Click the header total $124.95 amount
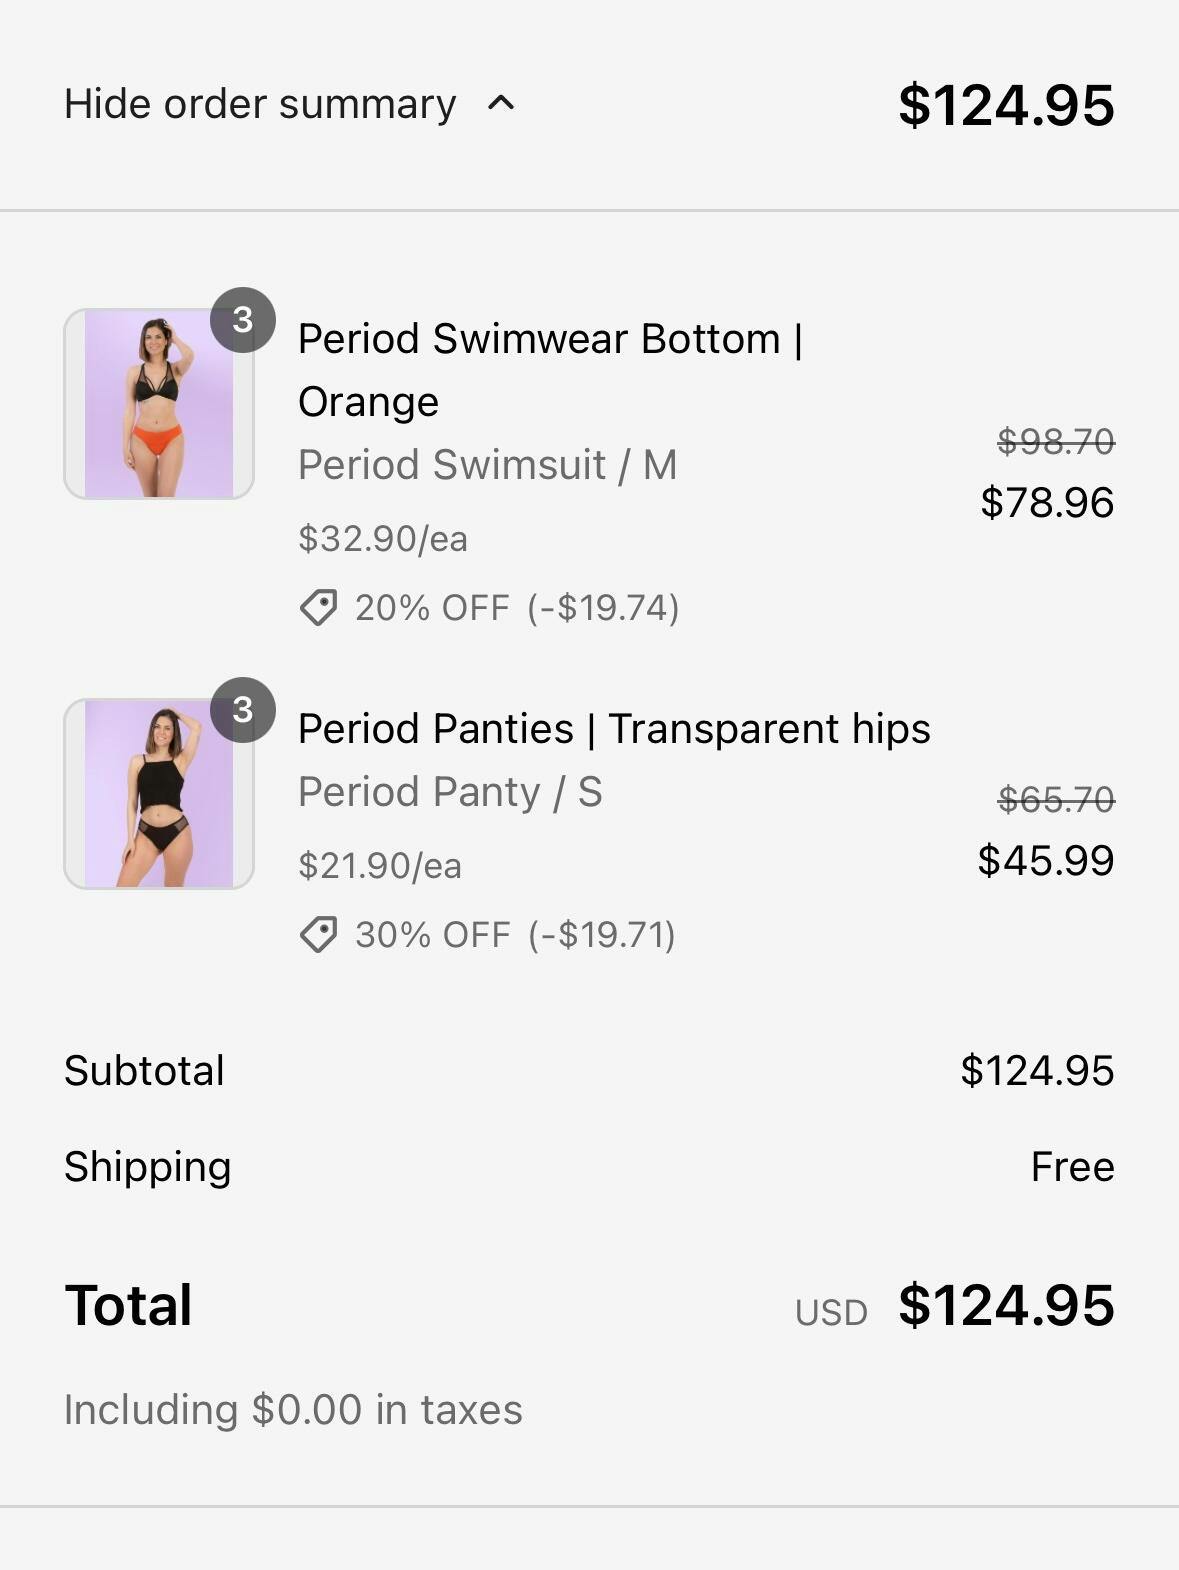Viewport: 1179px width, 1570px height. [x=1005, y=105]
